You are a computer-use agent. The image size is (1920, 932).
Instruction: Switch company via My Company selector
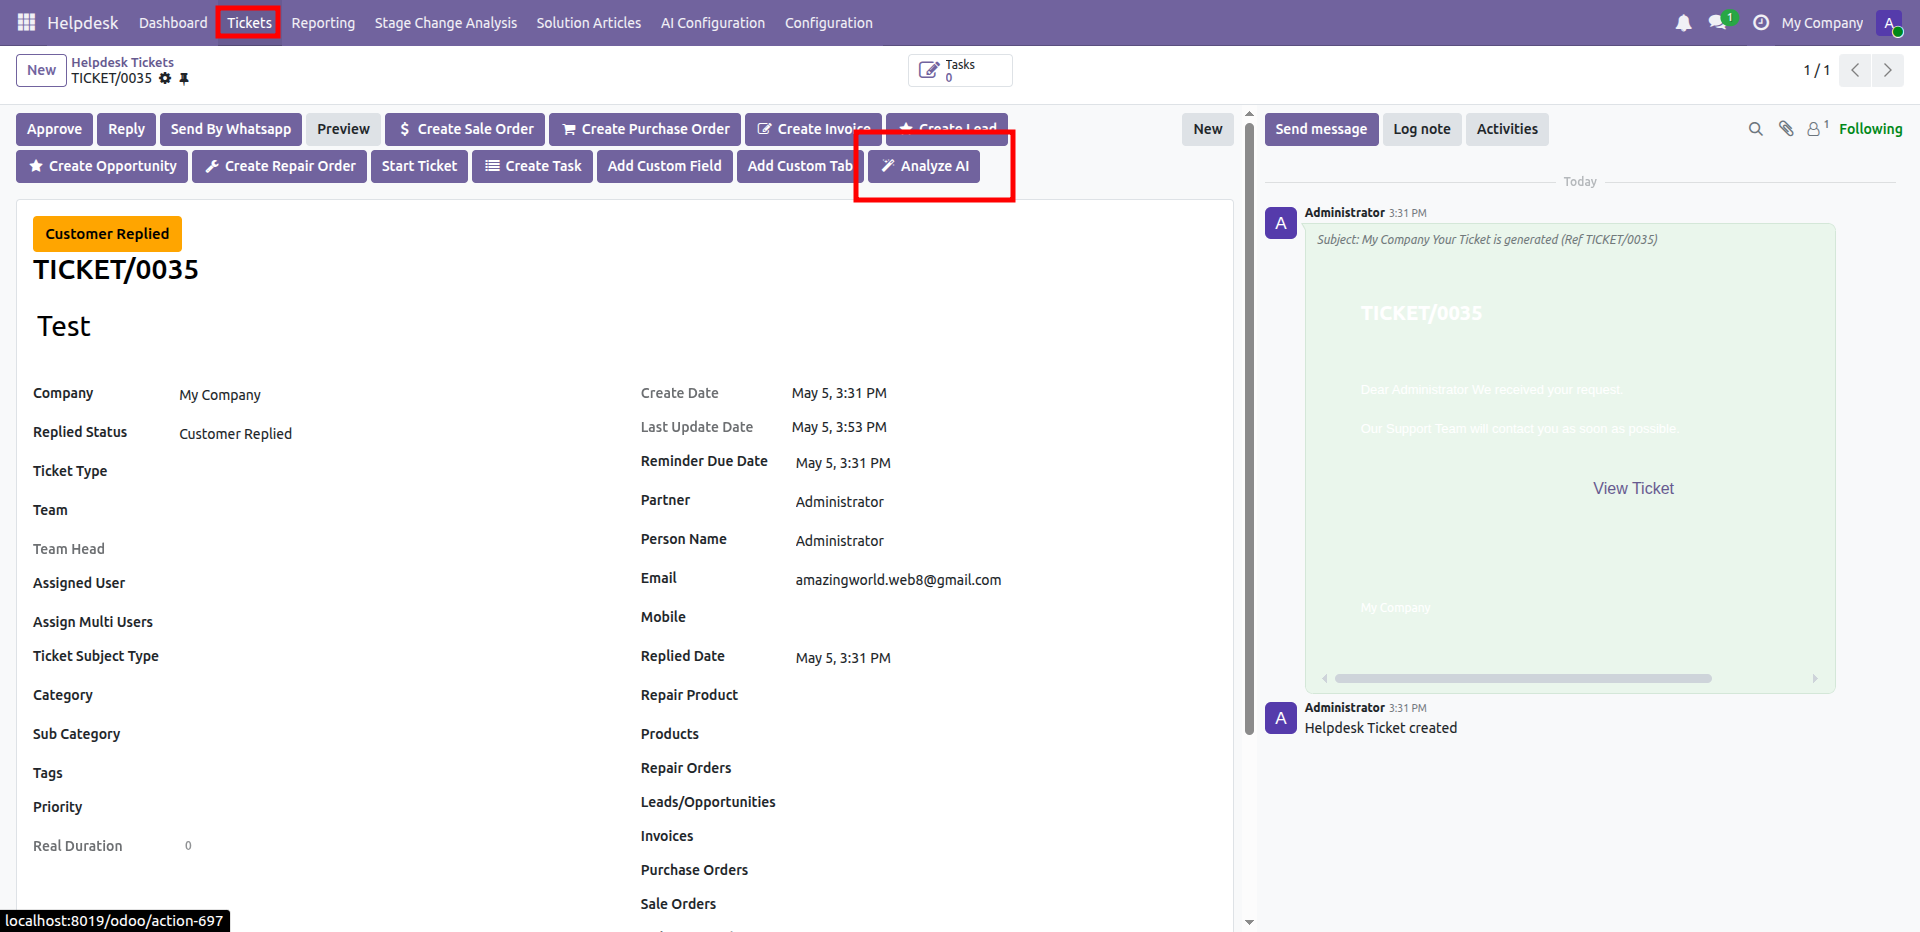pos(1822,23)
